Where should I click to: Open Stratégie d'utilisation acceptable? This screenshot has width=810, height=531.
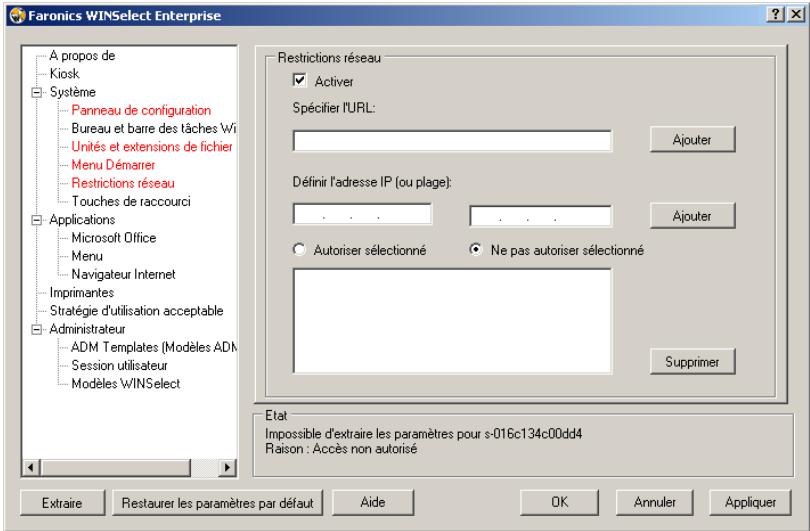[x=136, y=311]
